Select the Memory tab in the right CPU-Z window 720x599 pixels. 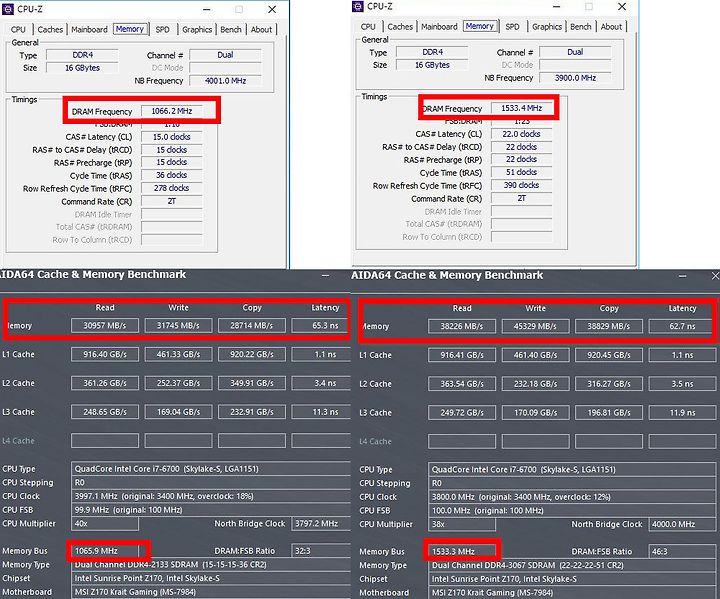click(479, 26)
